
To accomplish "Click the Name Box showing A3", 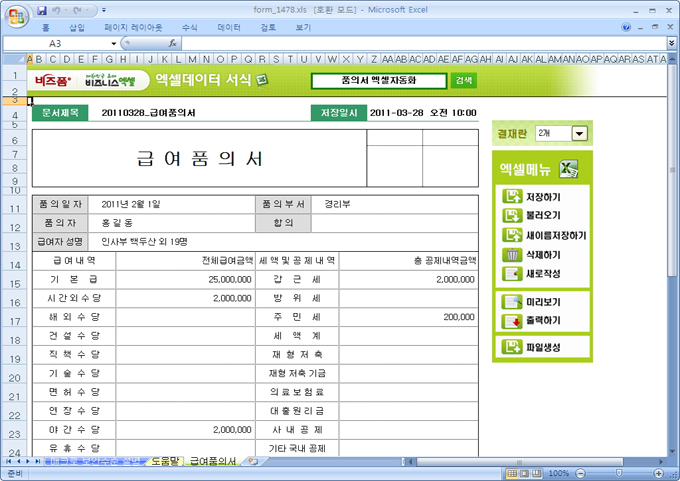I will point(56,44).
